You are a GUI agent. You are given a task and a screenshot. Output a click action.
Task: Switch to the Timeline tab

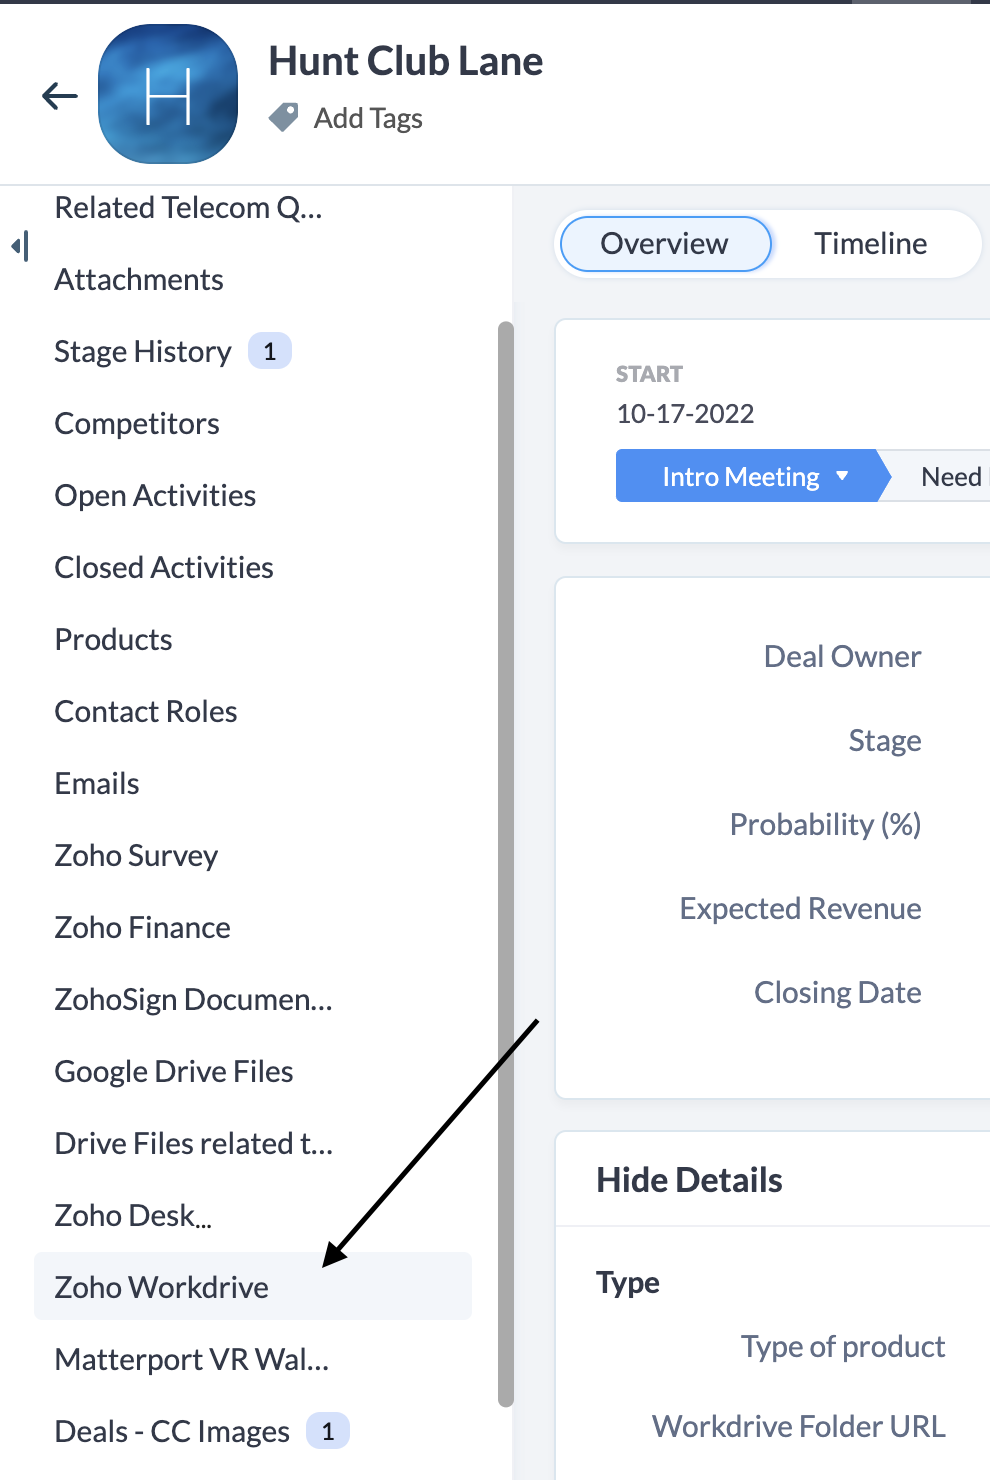870,243
